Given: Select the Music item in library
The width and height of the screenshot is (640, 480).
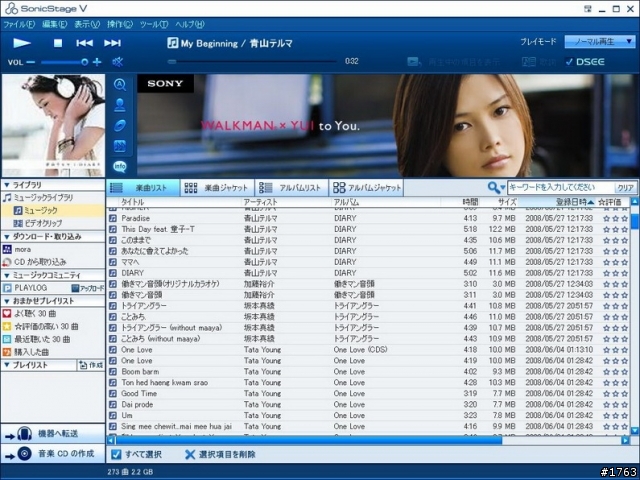Looking at the screenshot, I should click(53, 211).
